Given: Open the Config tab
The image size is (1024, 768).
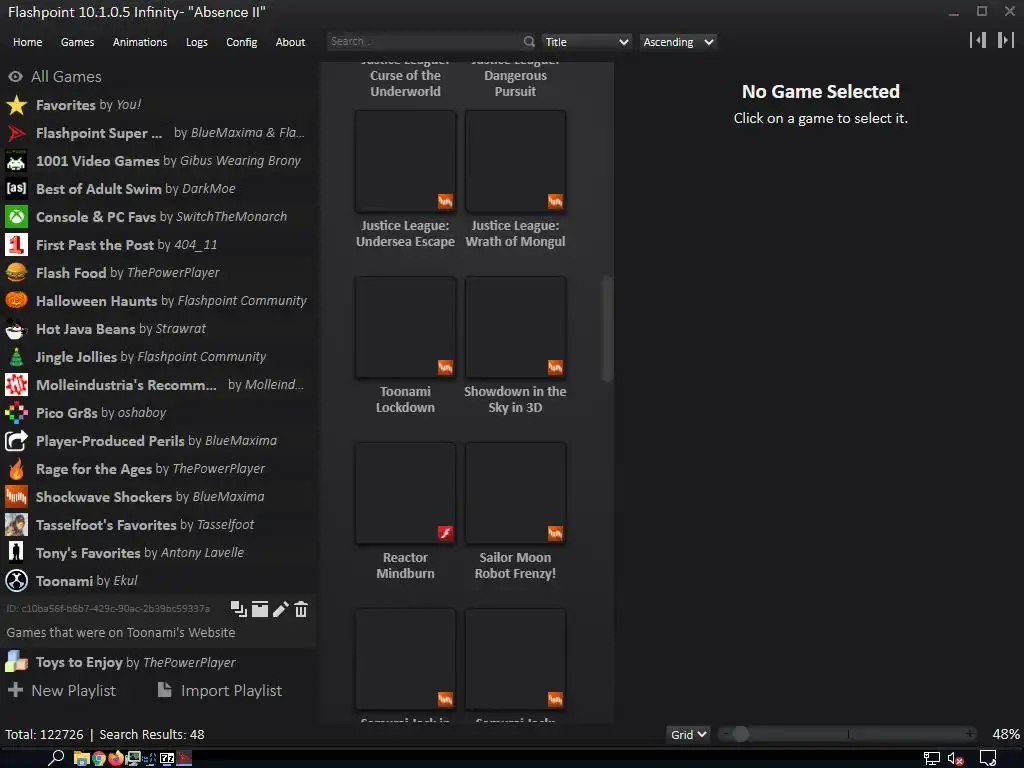Looking at the screenshot, I should (242, 42).
